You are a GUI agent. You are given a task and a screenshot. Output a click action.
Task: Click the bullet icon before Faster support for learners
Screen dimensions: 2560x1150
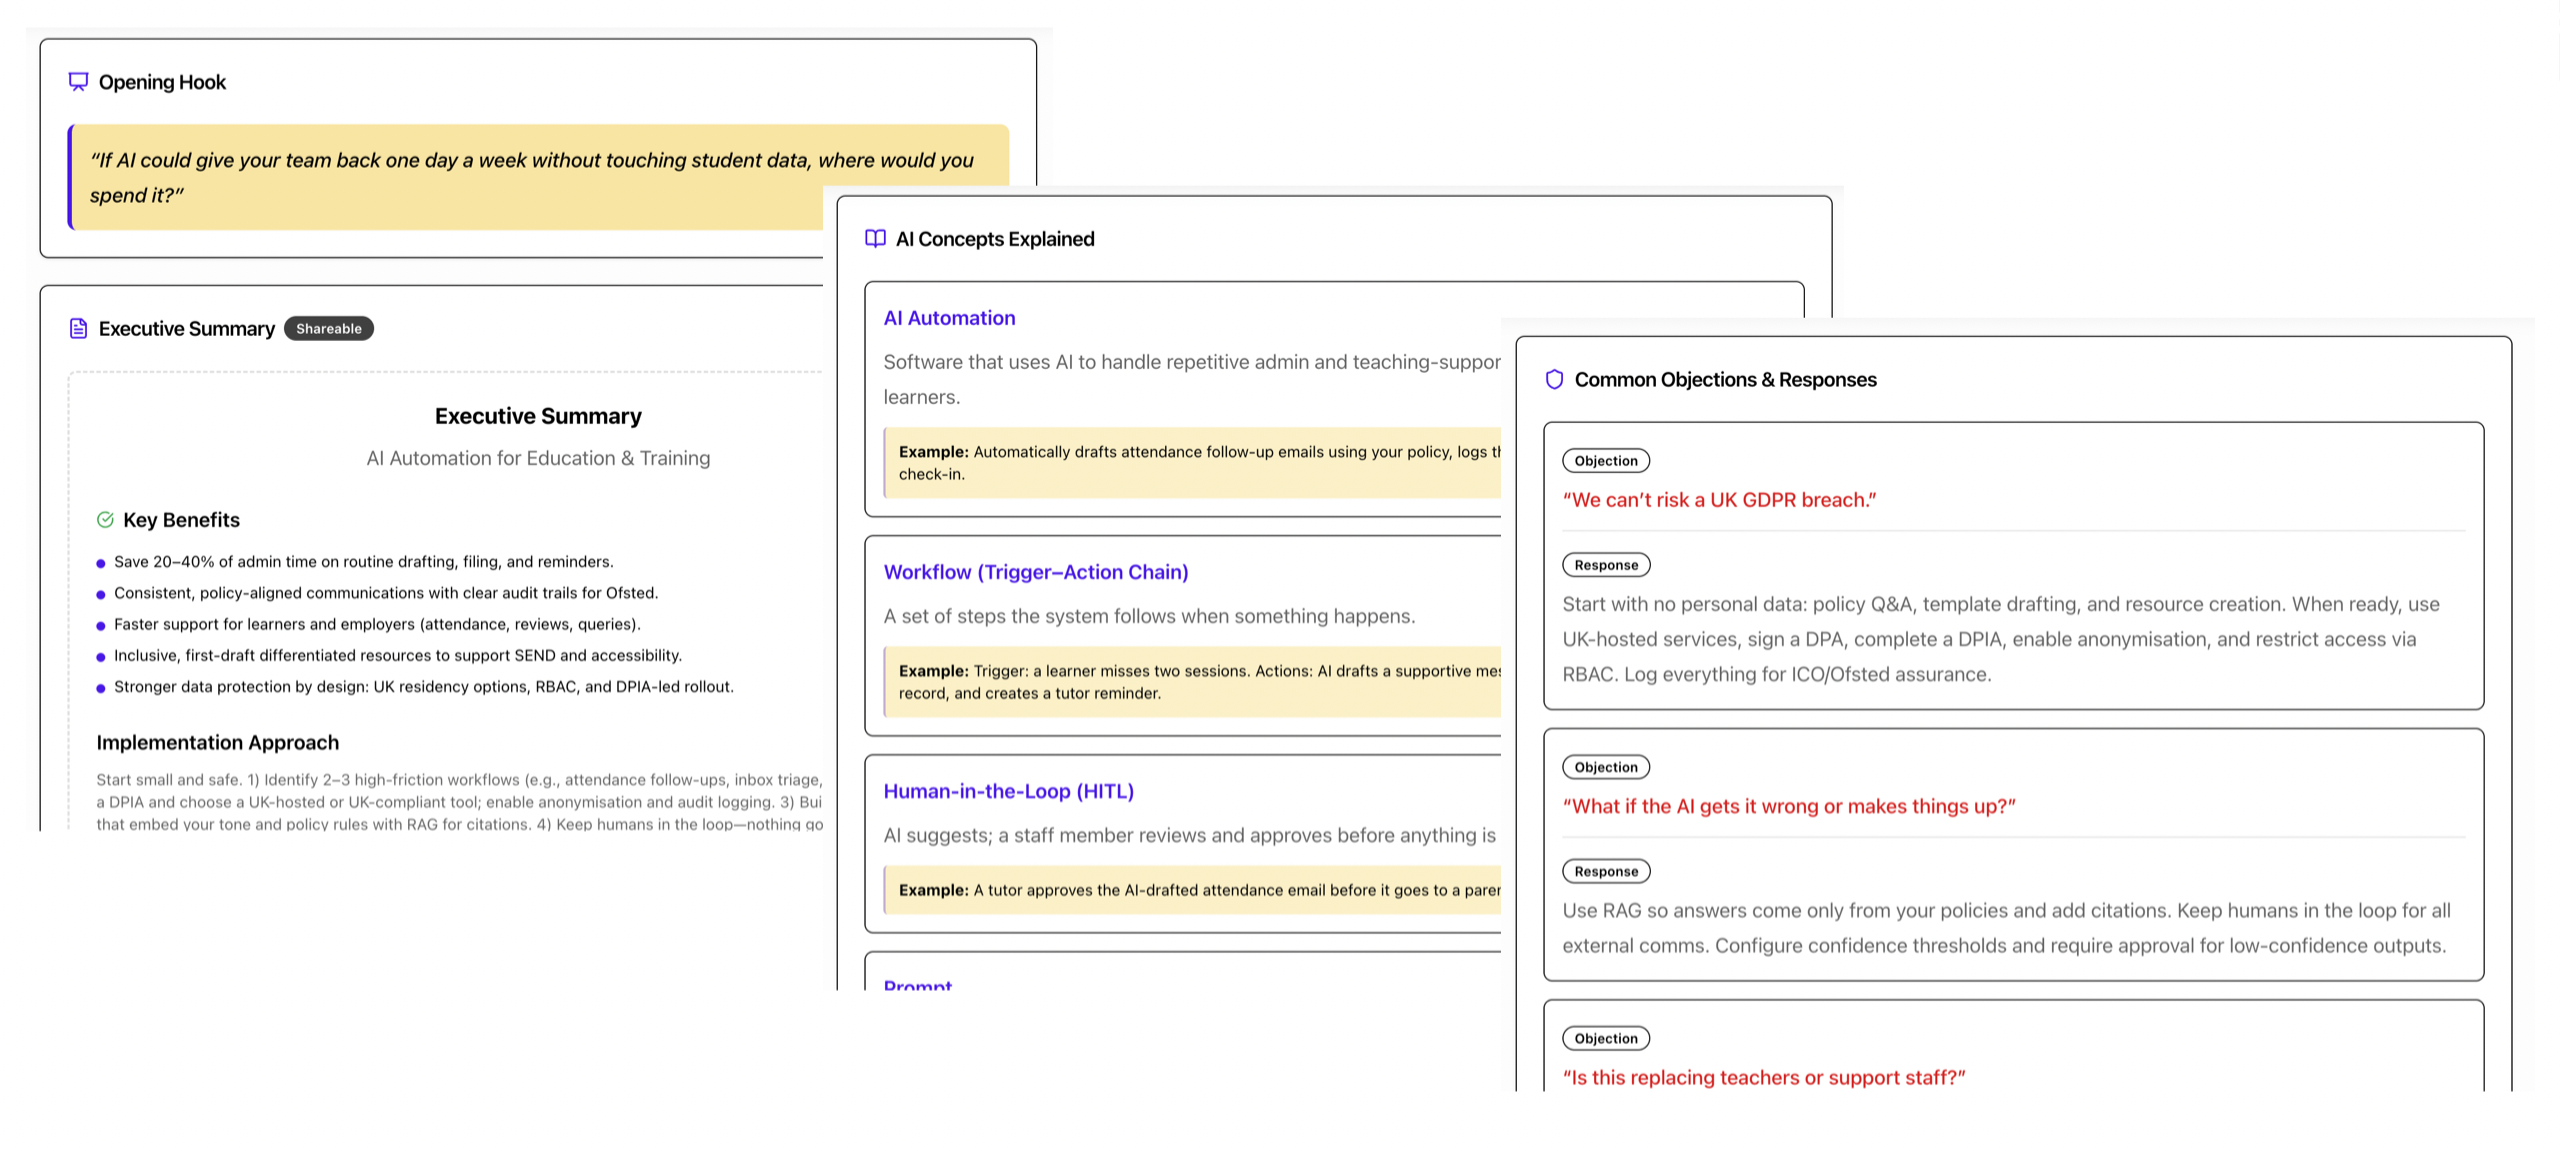coord(100,624)
